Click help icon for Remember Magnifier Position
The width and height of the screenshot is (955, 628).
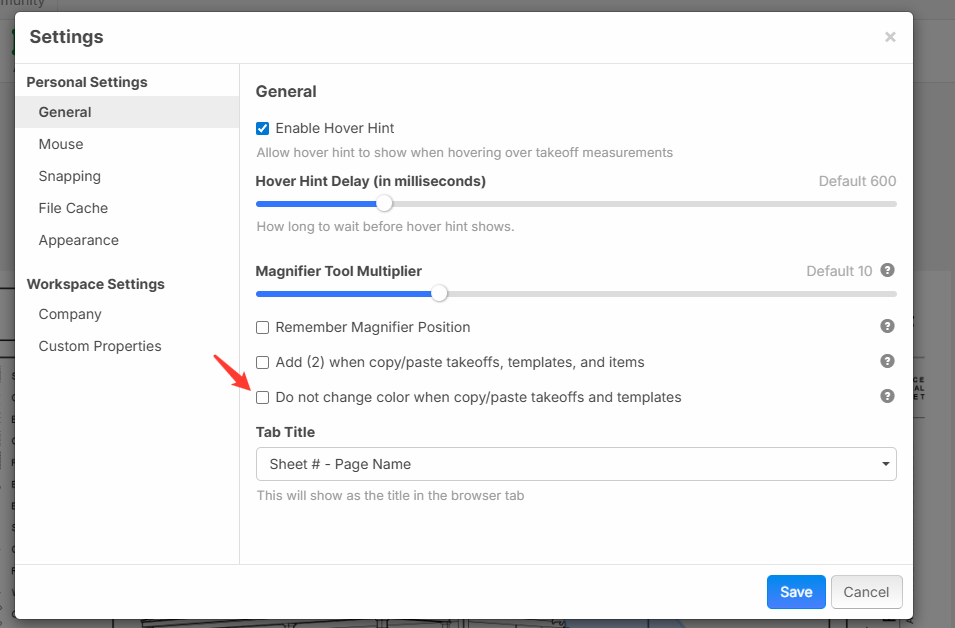pyautogui.click(x=887, y=326)
